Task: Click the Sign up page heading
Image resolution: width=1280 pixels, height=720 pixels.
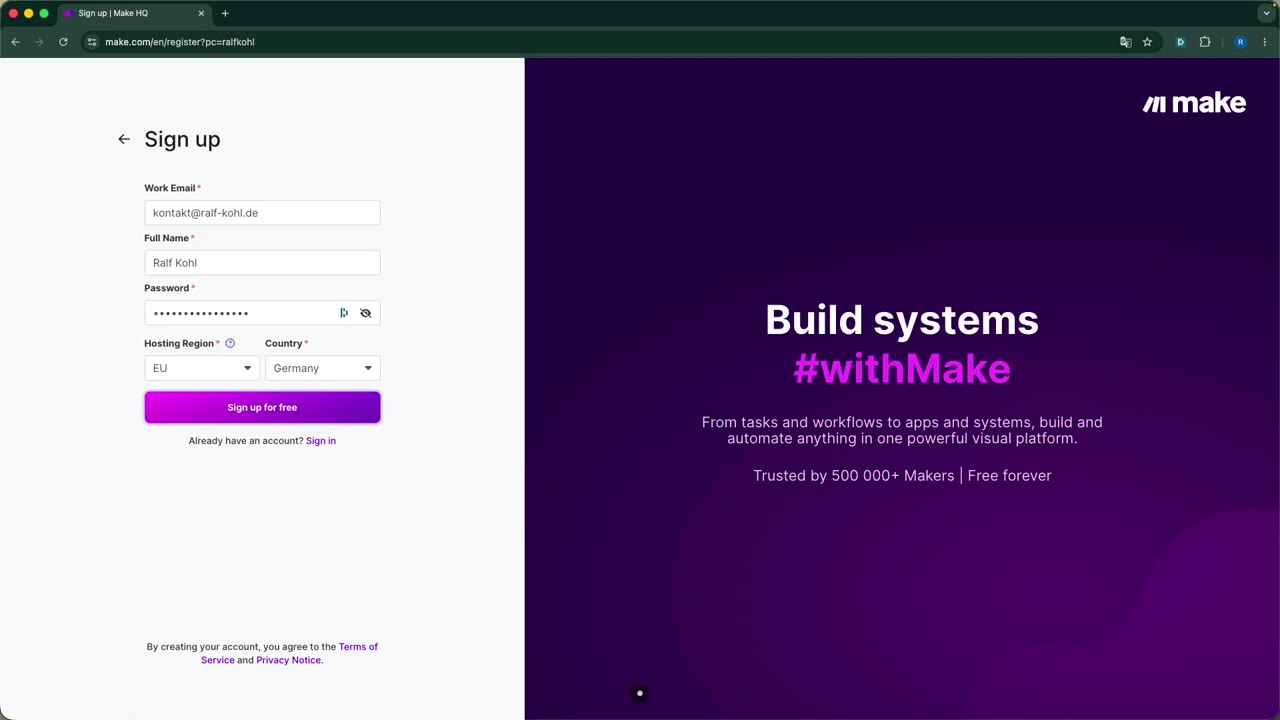Action: click(182, 139)
